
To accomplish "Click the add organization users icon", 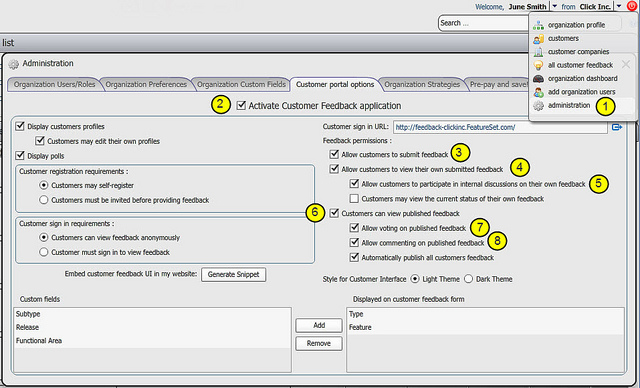I will (538, 92).
